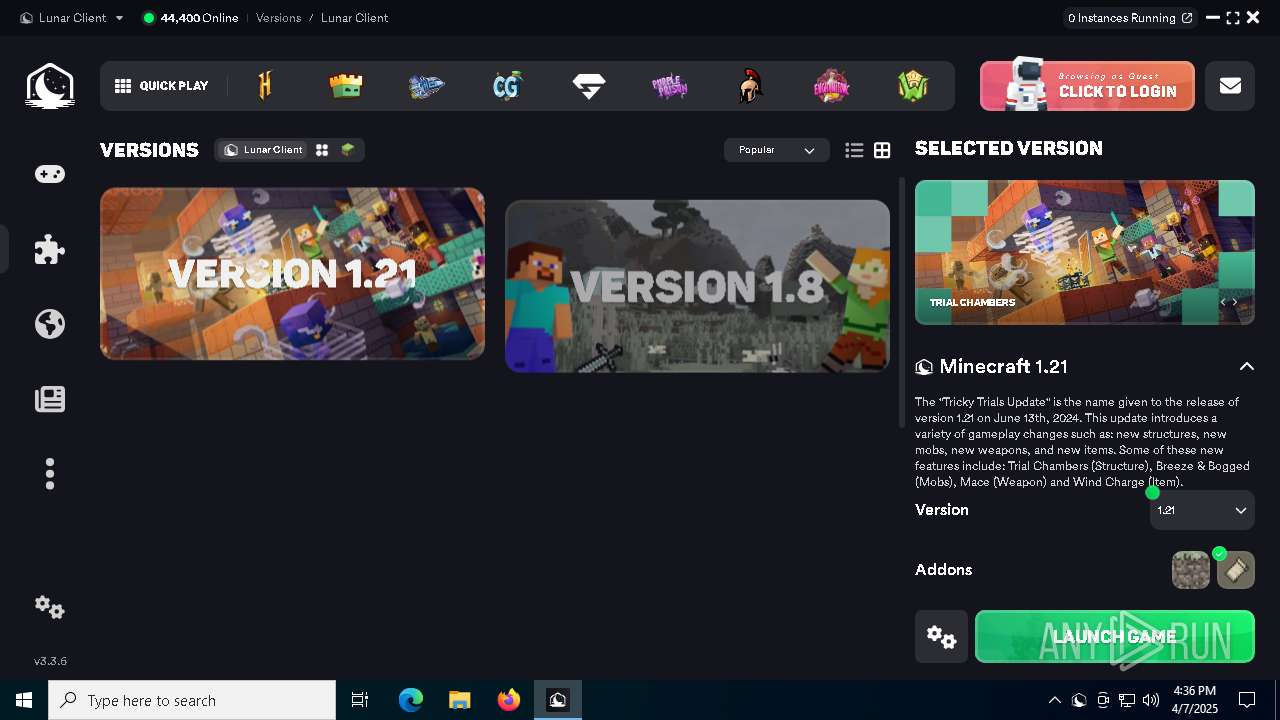Open the 1.21 version dropdown

[1202, 510]
